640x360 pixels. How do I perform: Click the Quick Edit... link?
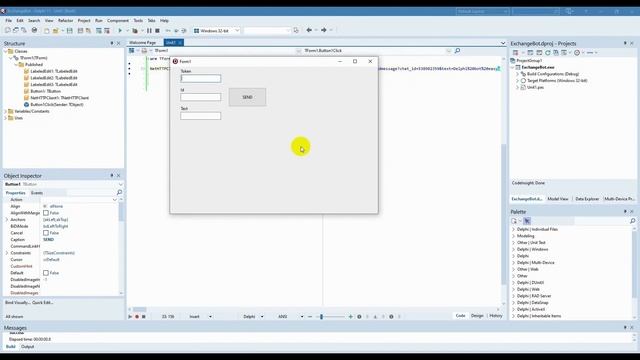pyautogui.click(x=42, y=302)
